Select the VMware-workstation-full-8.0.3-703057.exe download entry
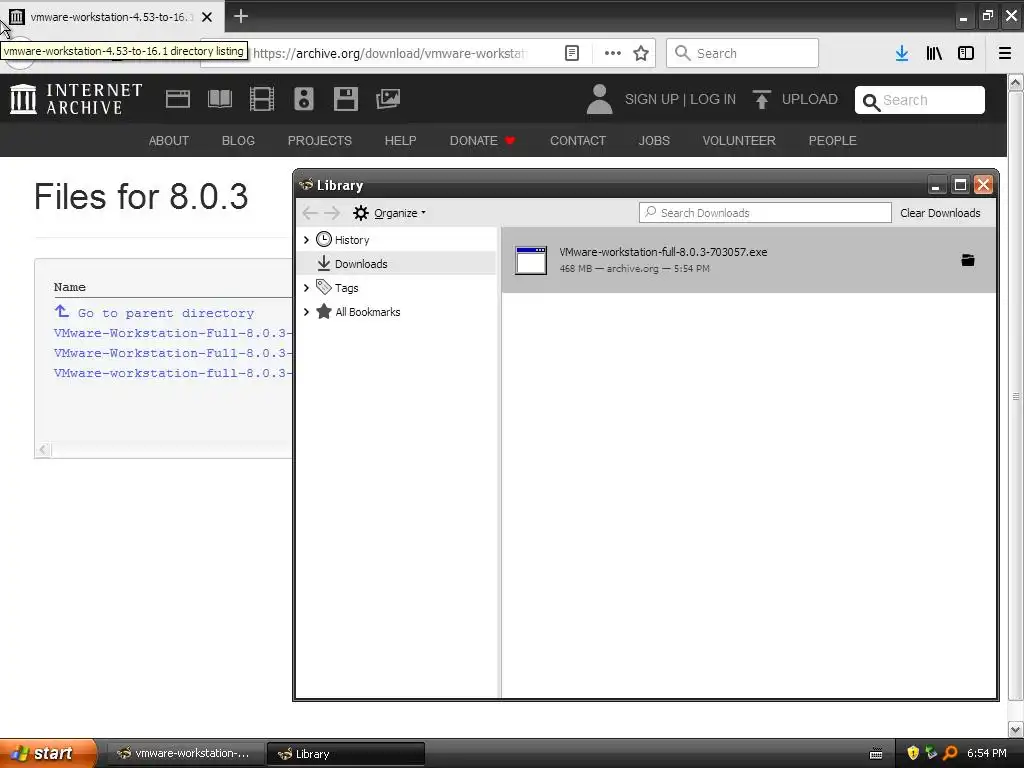The height and width of the screenshot is (768, 1024). pyautogui.click(x=748, y=260)
